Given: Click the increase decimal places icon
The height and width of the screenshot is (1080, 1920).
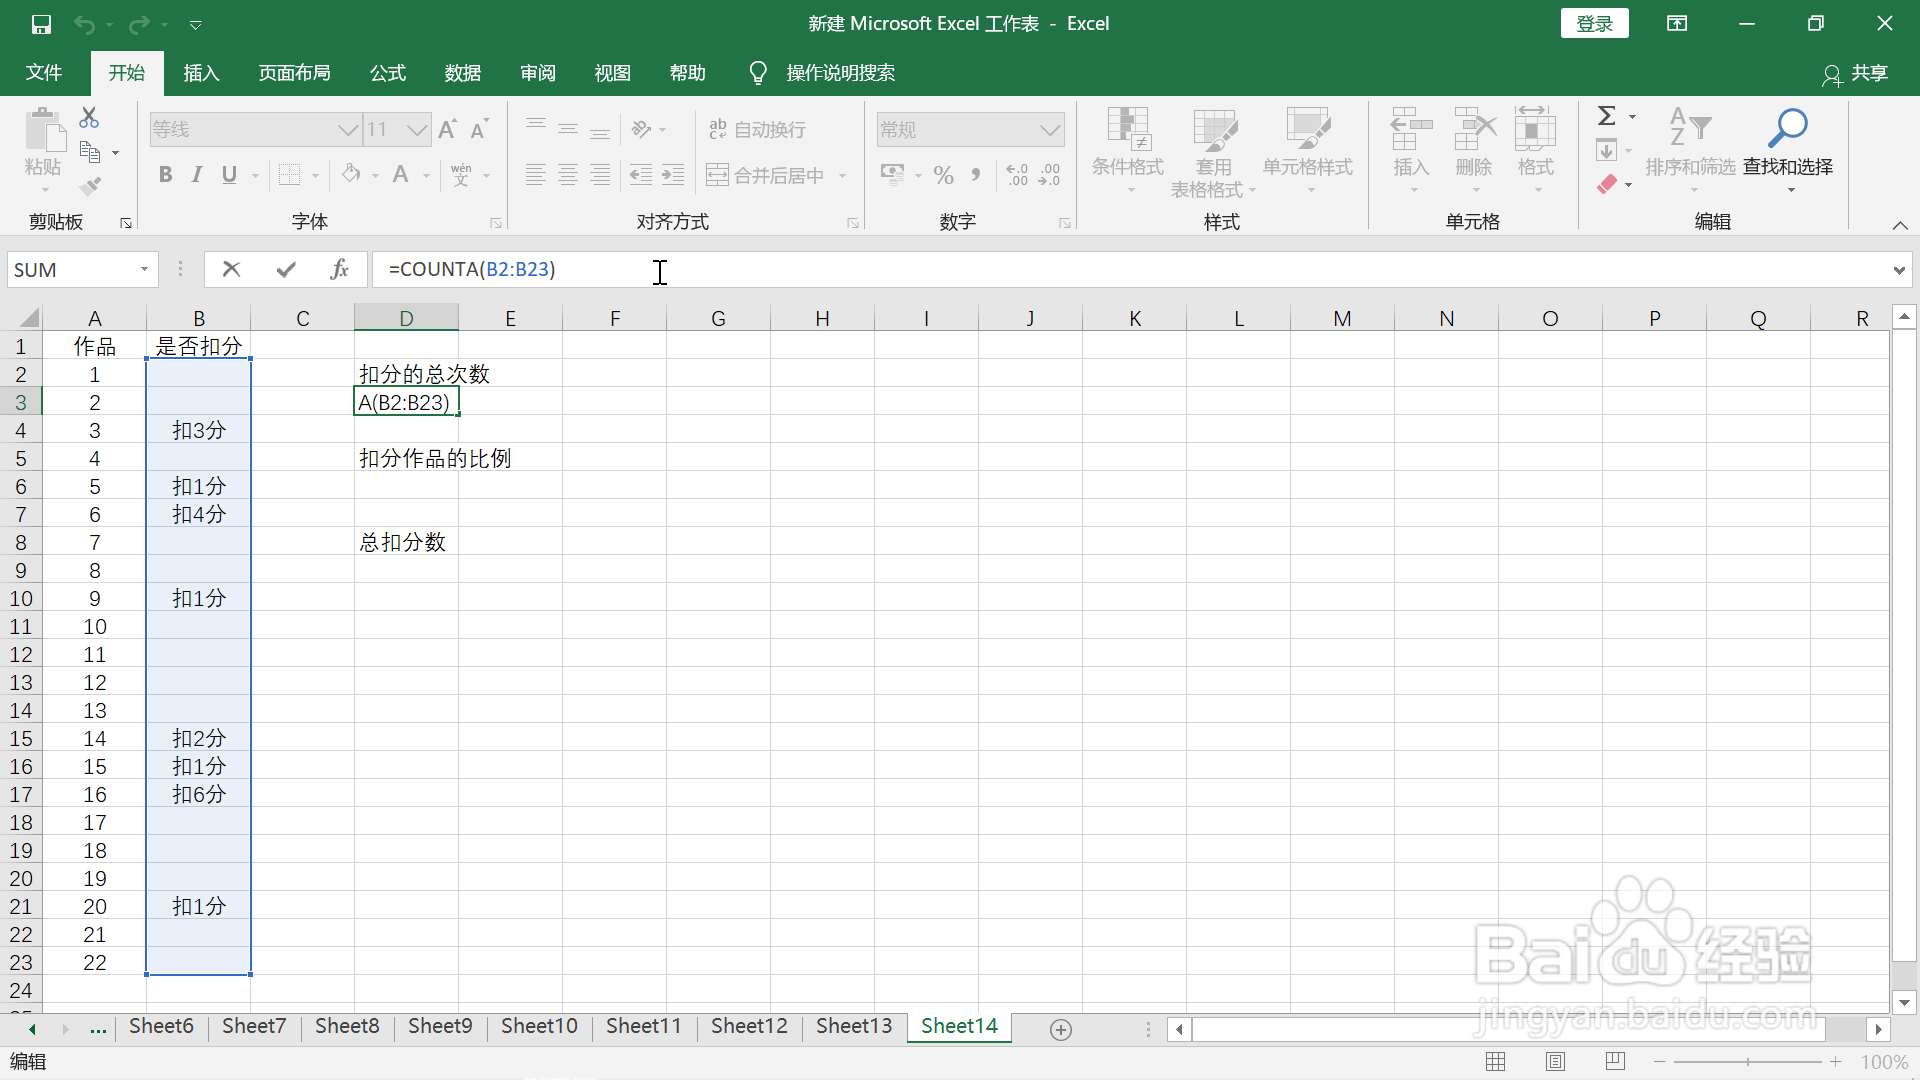Looking at the screenshot, I should point(1016,174).
